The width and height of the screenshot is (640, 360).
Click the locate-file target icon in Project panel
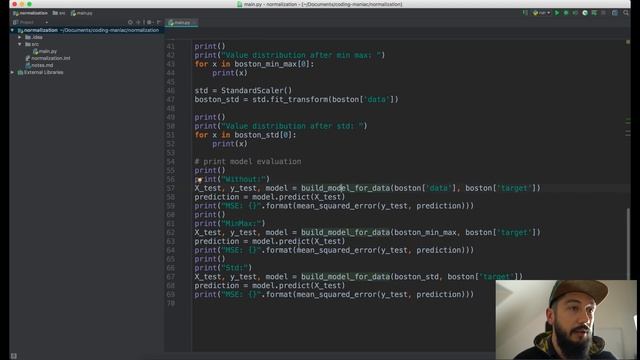(130, 22)
